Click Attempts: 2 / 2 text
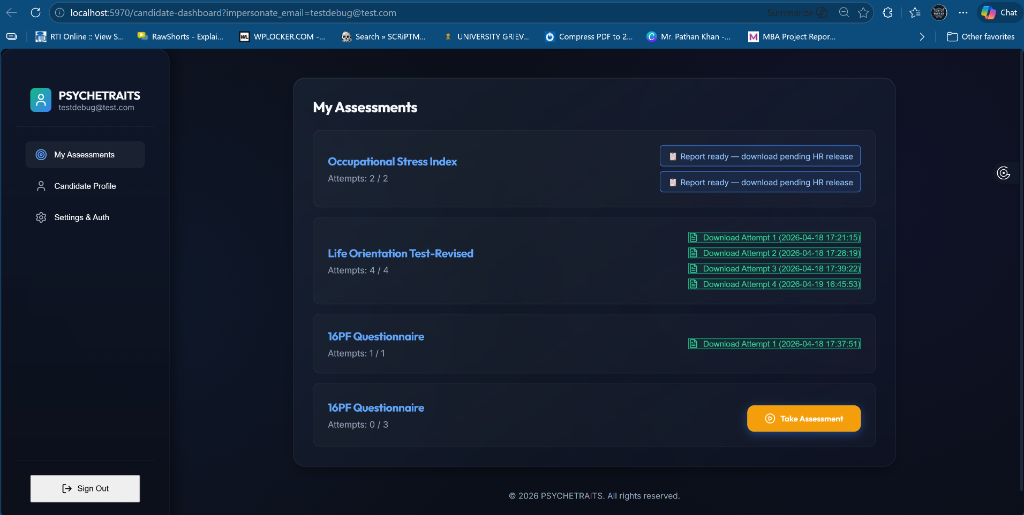The width and height of the screenshot is (1024, 515). (358, 178)
